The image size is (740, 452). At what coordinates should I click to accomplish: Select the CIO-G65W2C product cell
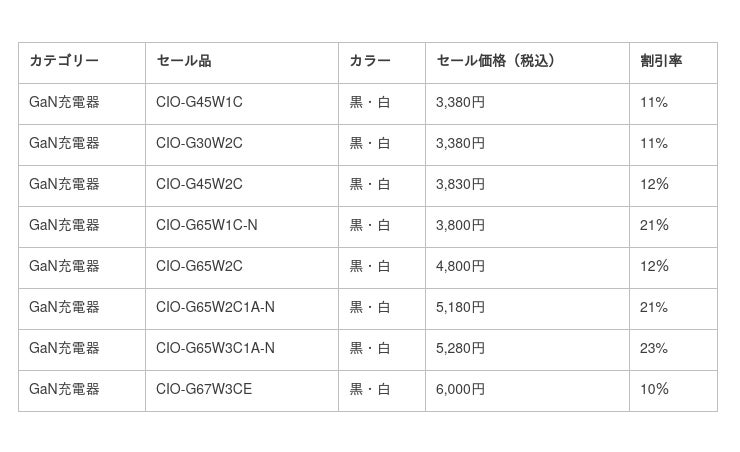(199, 267)
